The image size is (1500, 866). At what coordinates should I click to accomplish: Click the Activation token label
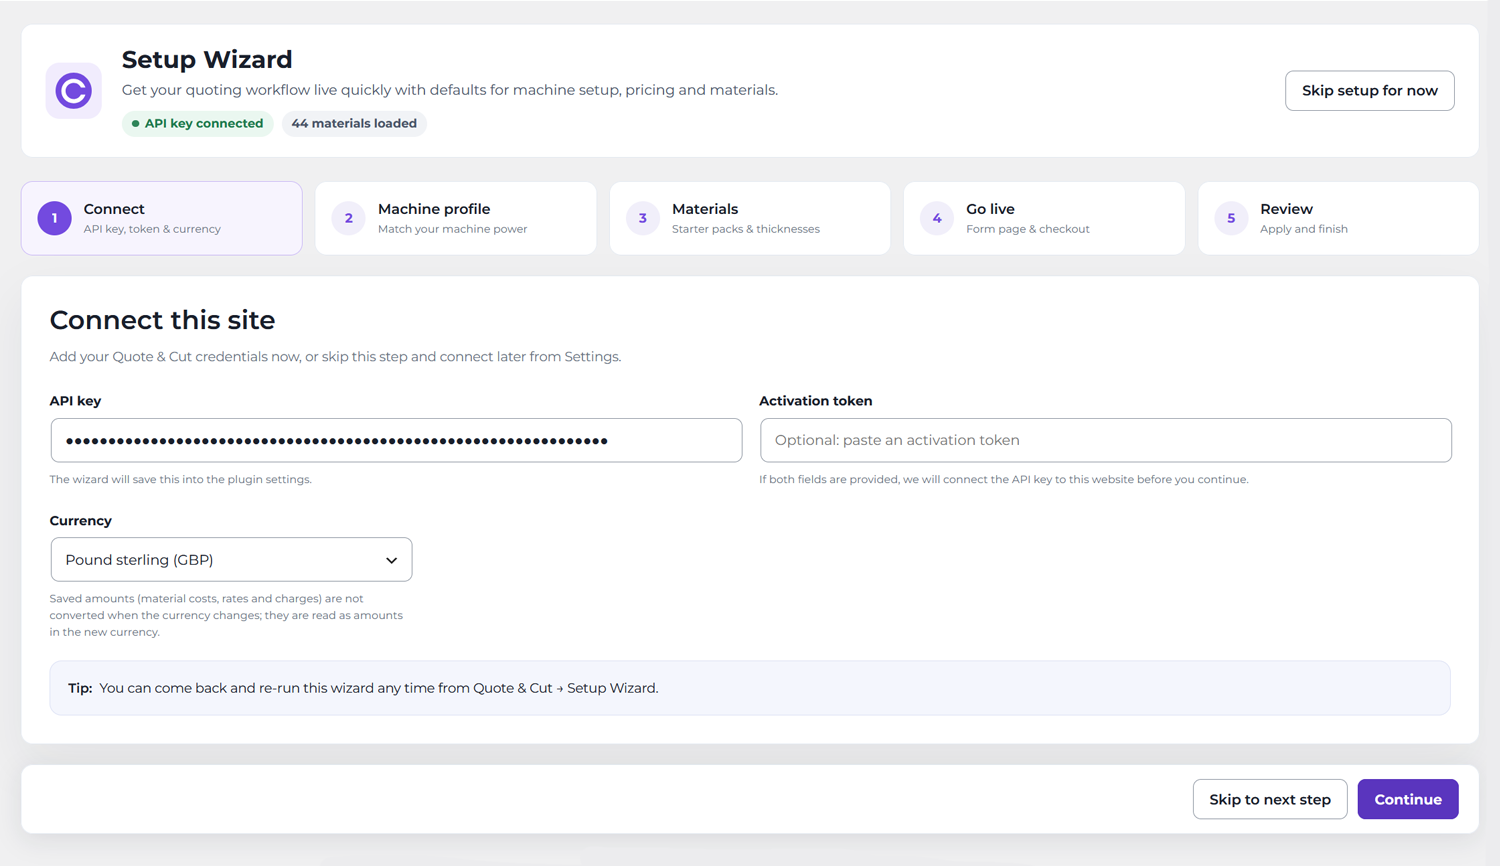coord(815,401)
